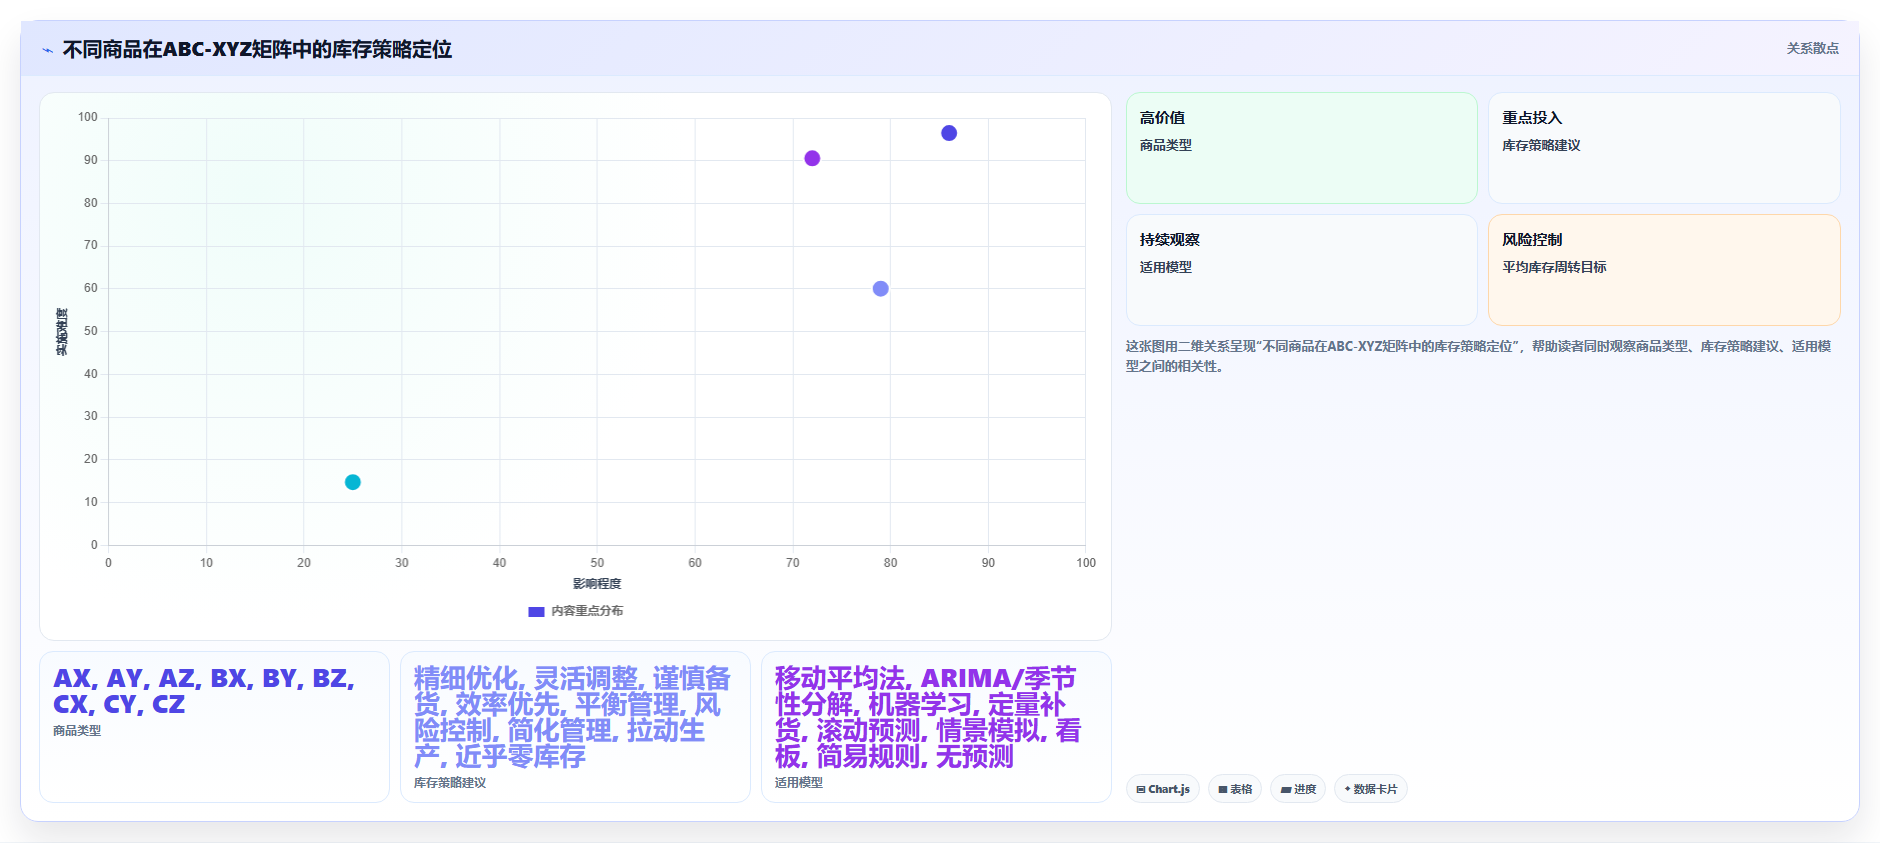The image size is (1880, 843).
Task: Click the 进度 tag chip
Action: pyautogui.click(x=1298, y=789)
